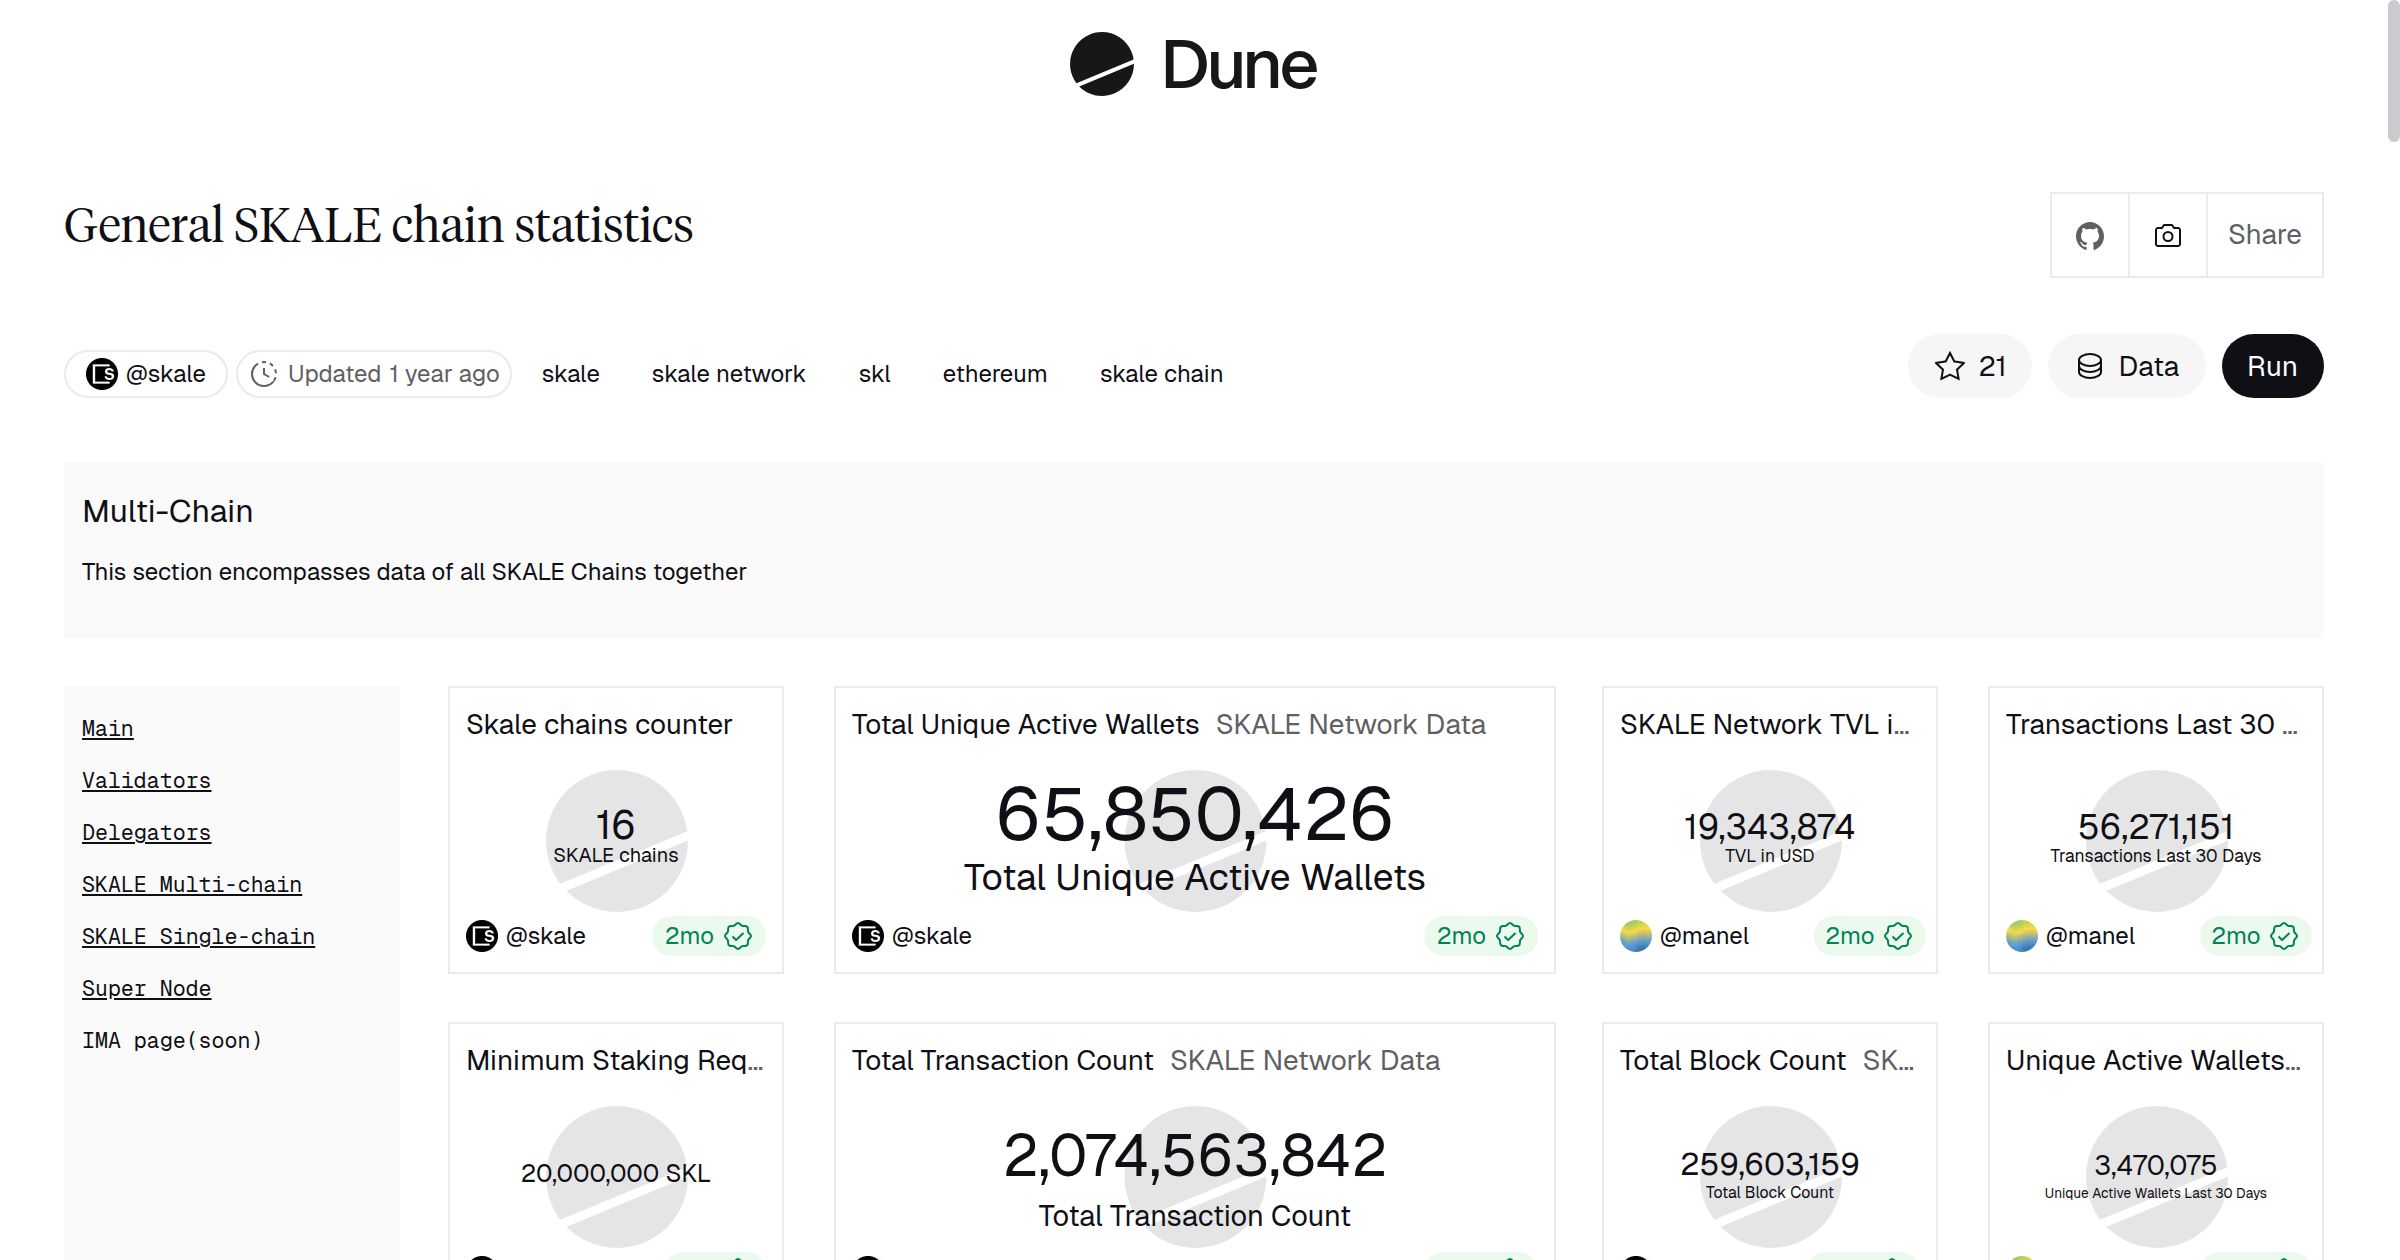Image resolution: width=2400 pixels, height=1260 pixels.
Task: Click the clock icon next to Updated
Action: point(263,373)
